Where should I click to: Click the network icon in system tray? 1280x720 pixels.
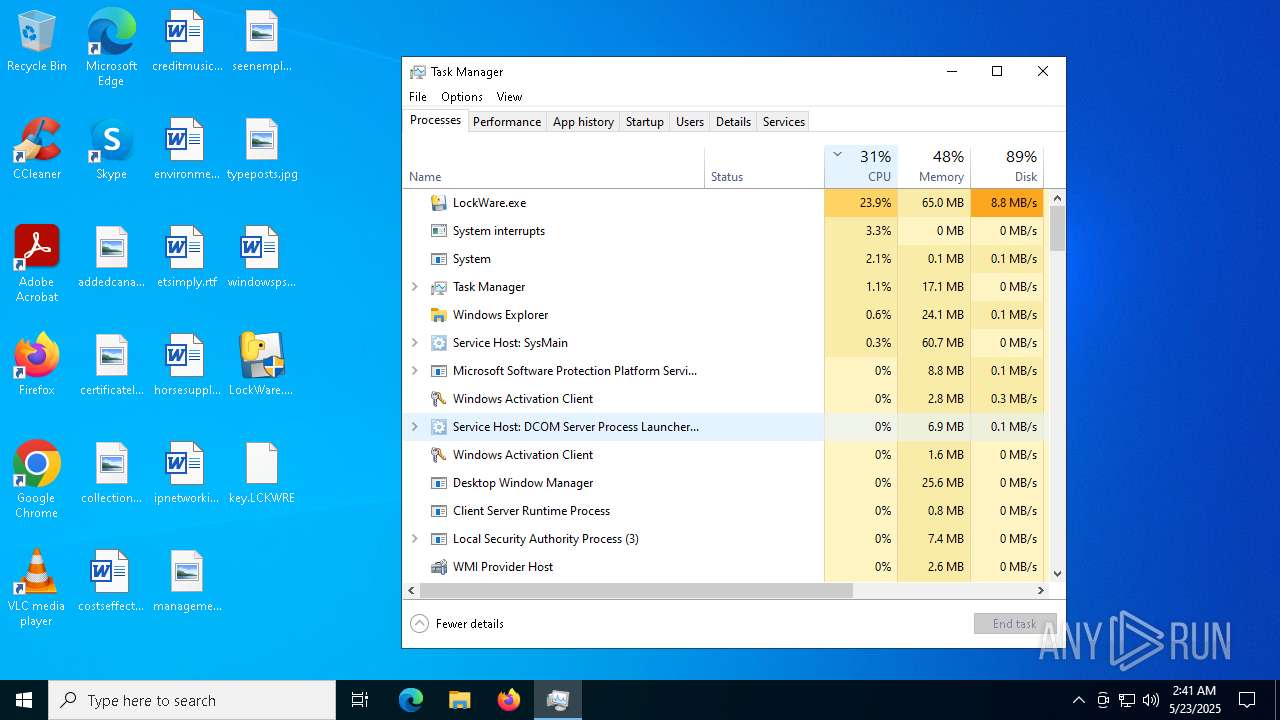point(1127,700)
